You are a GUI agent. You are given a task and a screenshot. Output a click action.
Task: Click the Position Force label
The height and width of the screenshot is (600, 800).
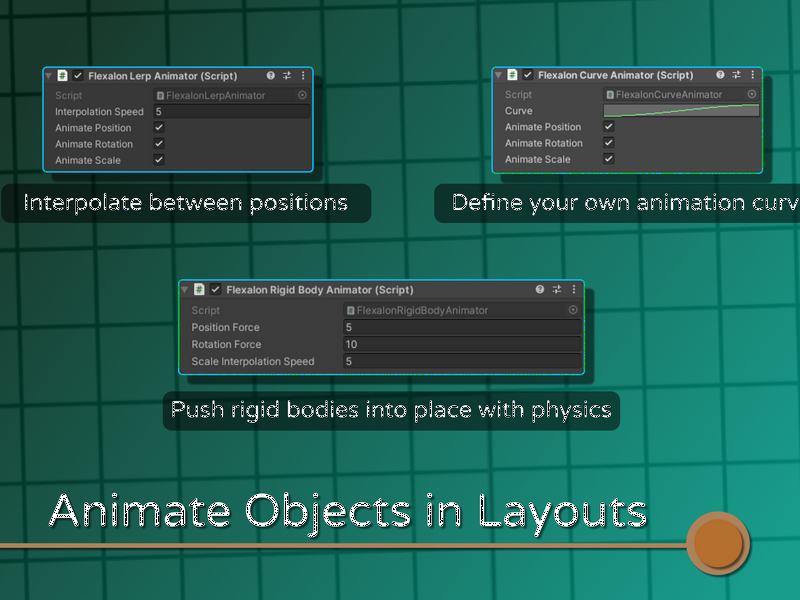click(x=226, y=327)
